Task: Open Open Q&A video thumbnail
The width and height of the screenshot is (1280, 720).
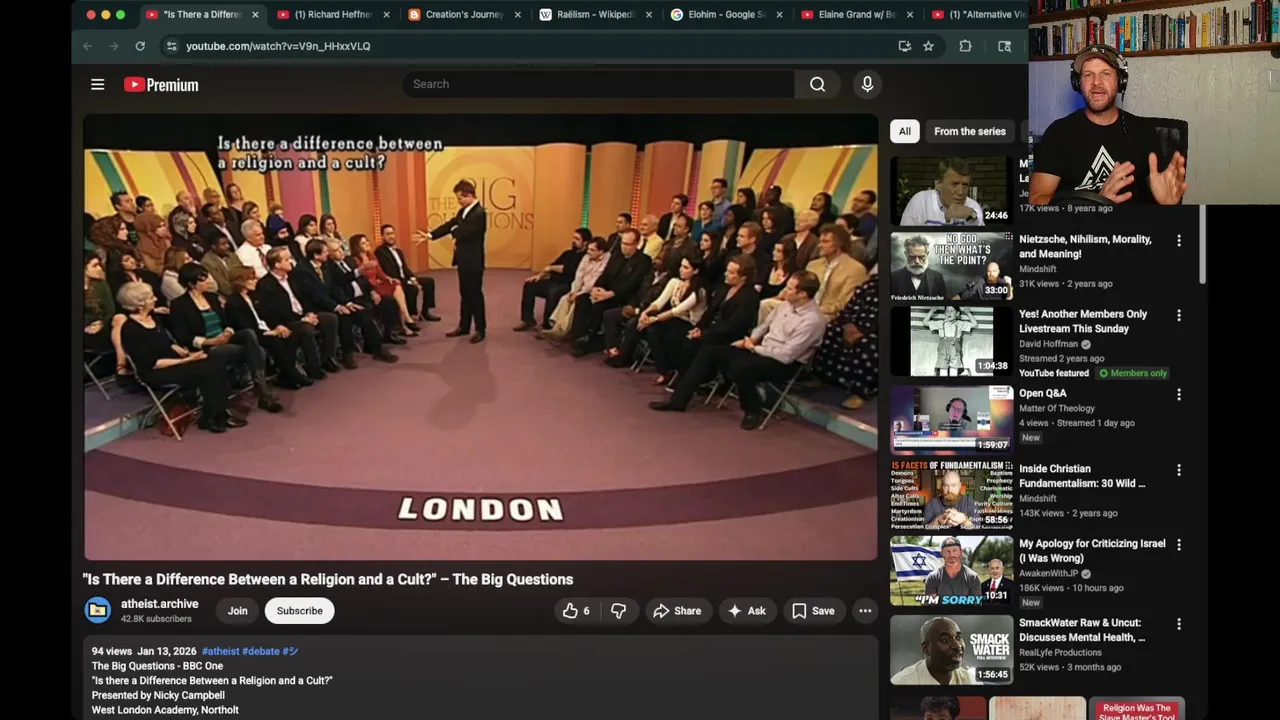Action: pyautogui.click(x=951, y=420)
